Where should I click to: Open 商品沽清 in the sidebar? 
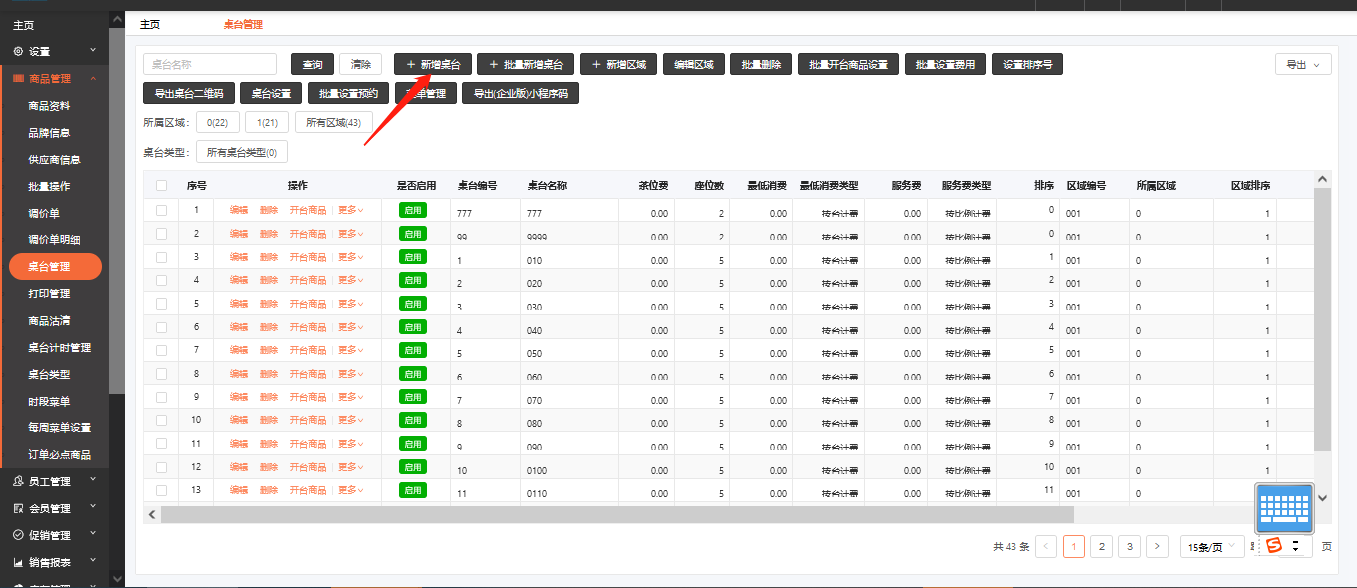click(x=49, y=321)
